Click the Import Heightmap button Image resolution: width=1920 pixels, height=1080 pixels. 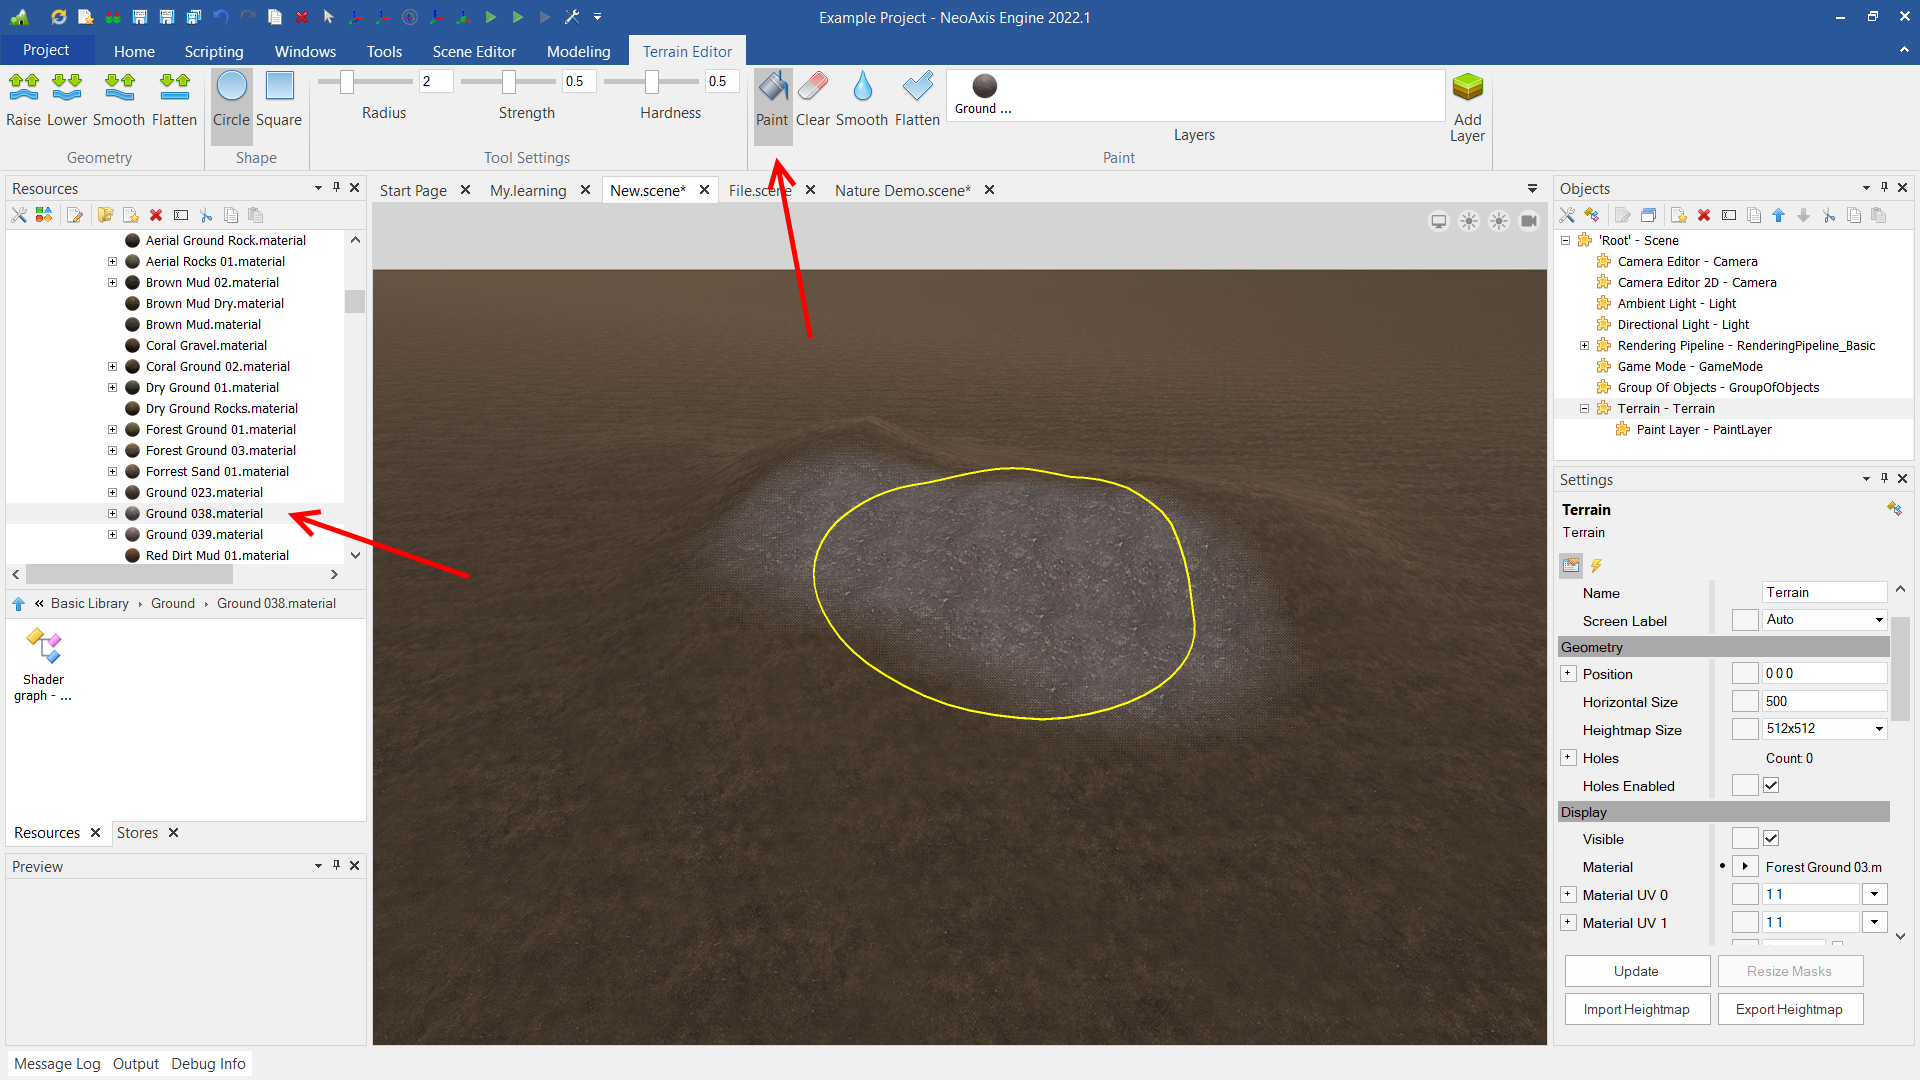click(1636, 1009)
